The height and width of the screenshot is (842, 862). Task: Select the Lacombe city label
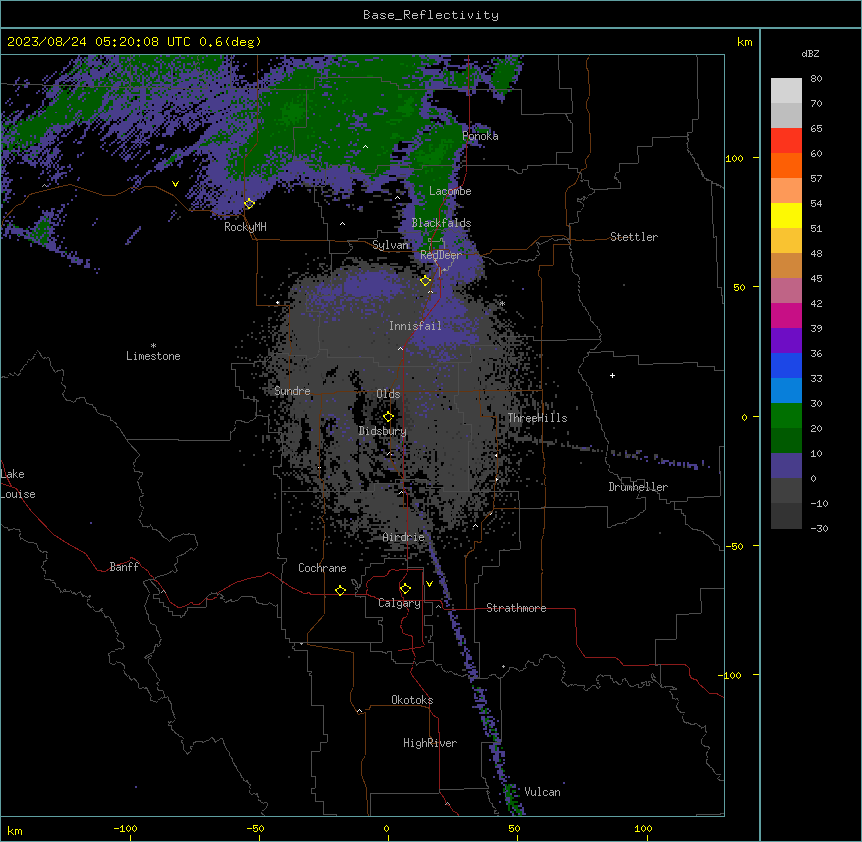[450, 191]
